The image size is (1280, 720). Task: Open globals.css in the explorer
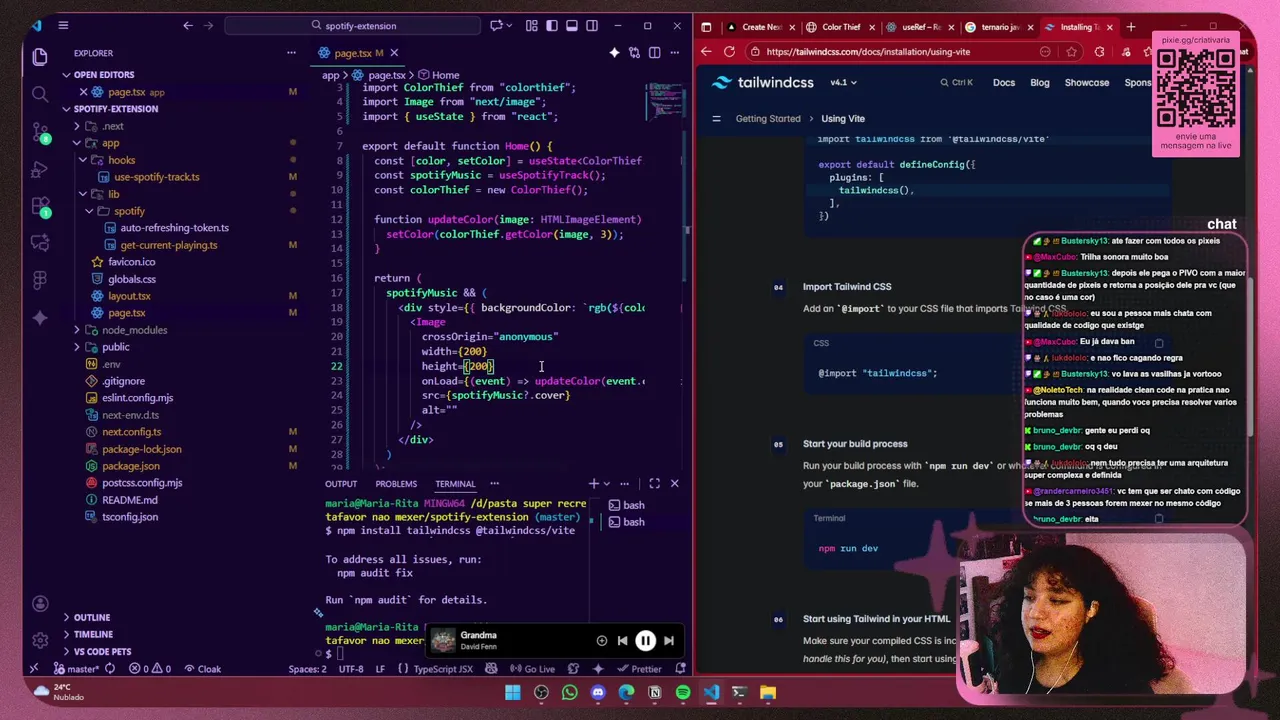pos(131,279)
